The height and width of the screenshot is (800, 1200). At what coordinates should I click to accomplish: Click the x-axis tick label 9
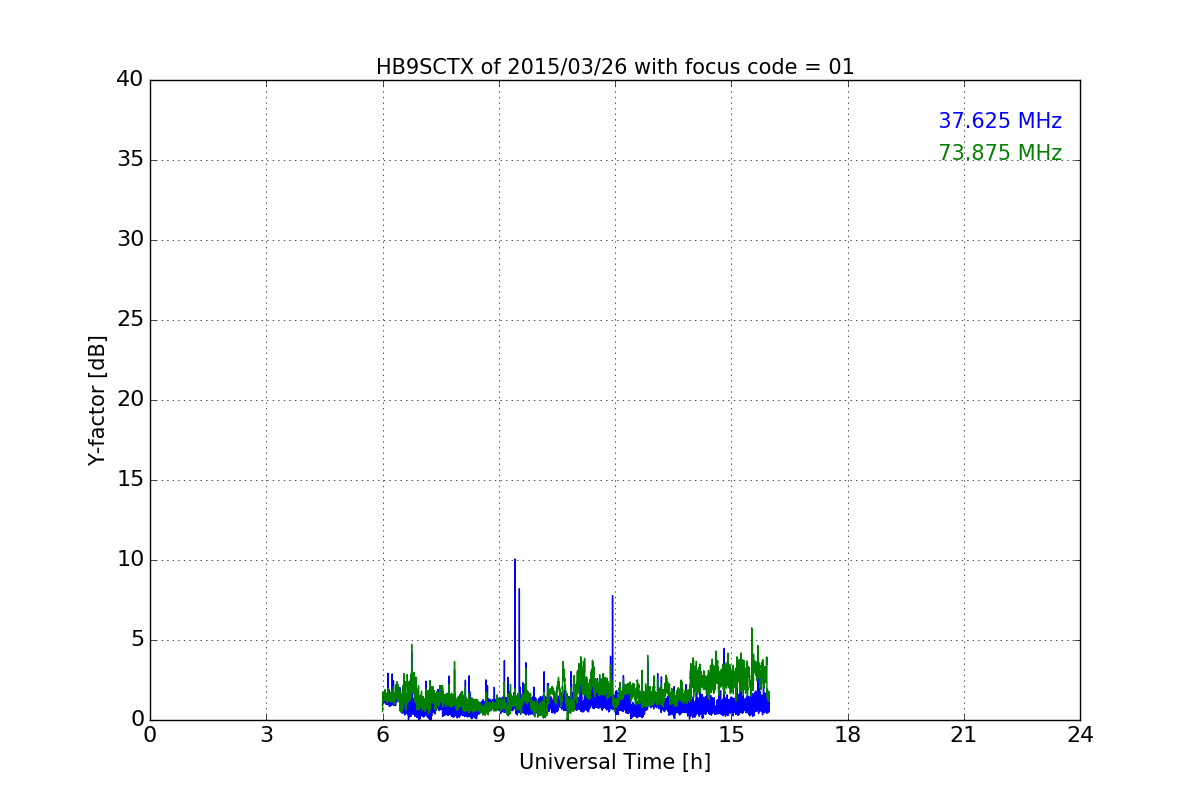pos(499,734)
